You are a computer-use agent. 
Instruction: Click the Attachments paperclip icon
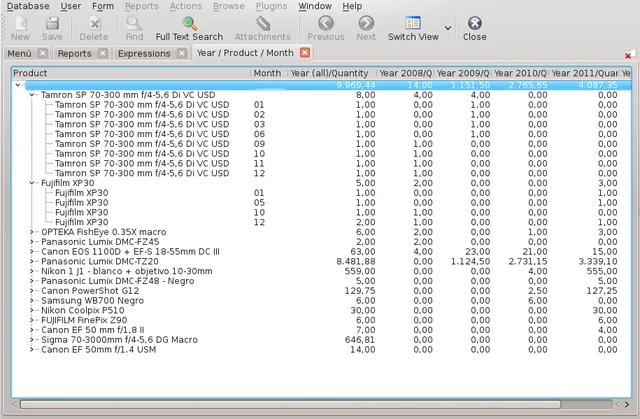pyautogui.click(x=263, y=24)
